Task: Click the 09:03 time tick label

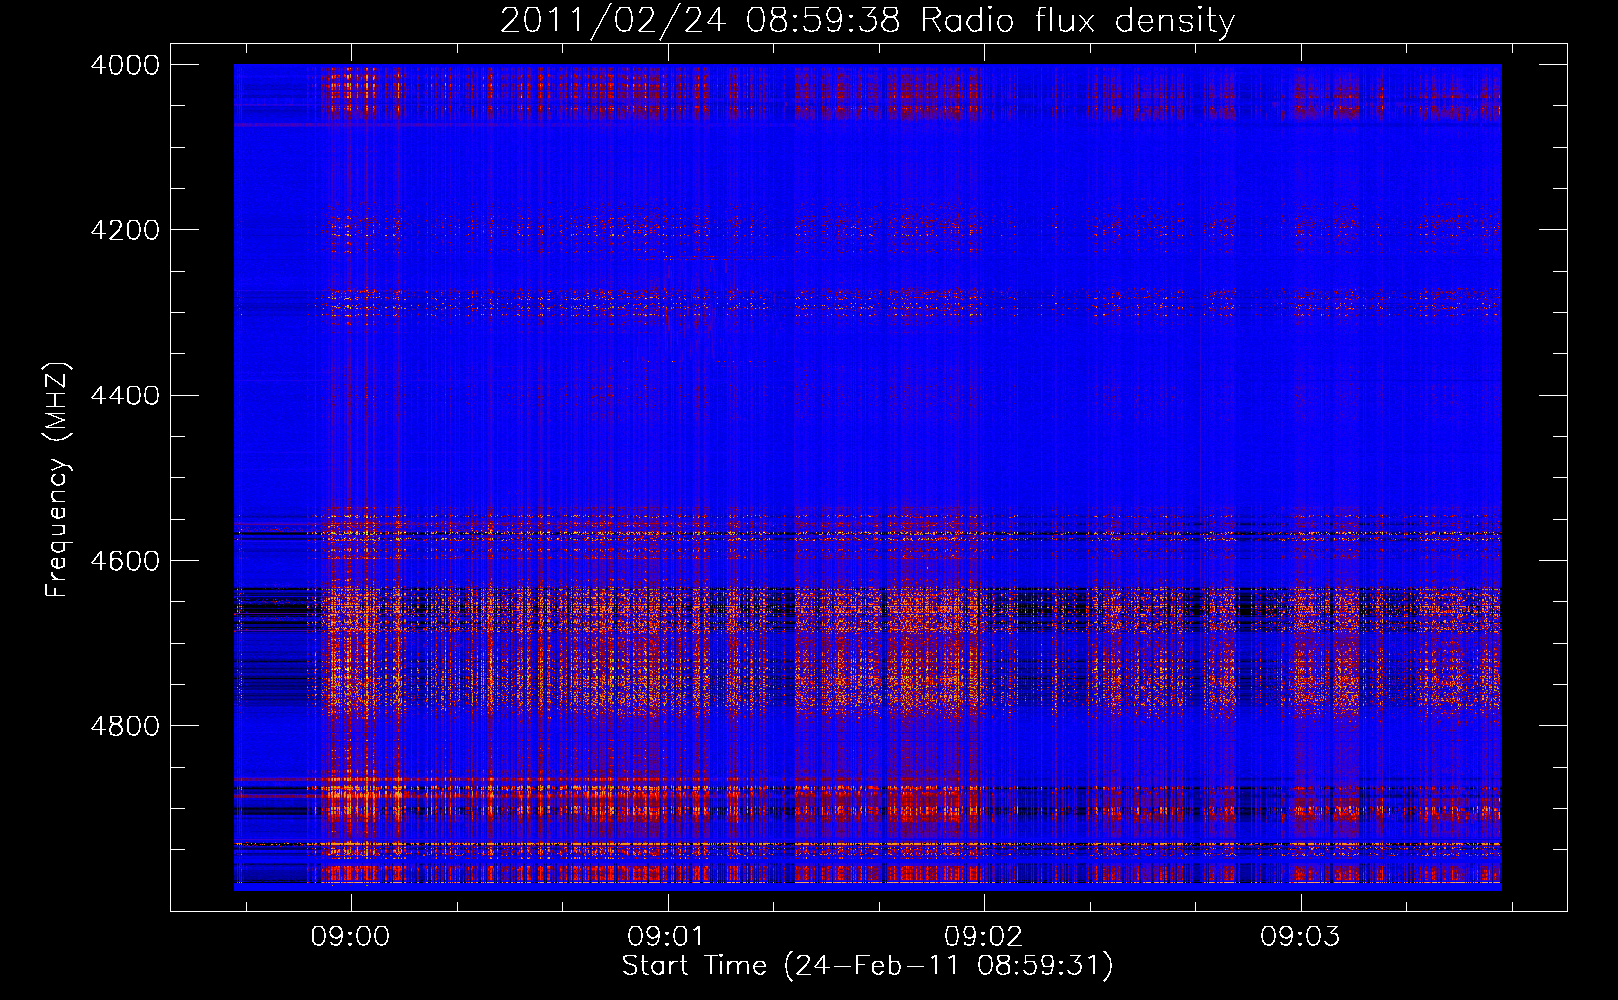Action: (1300, 937)
